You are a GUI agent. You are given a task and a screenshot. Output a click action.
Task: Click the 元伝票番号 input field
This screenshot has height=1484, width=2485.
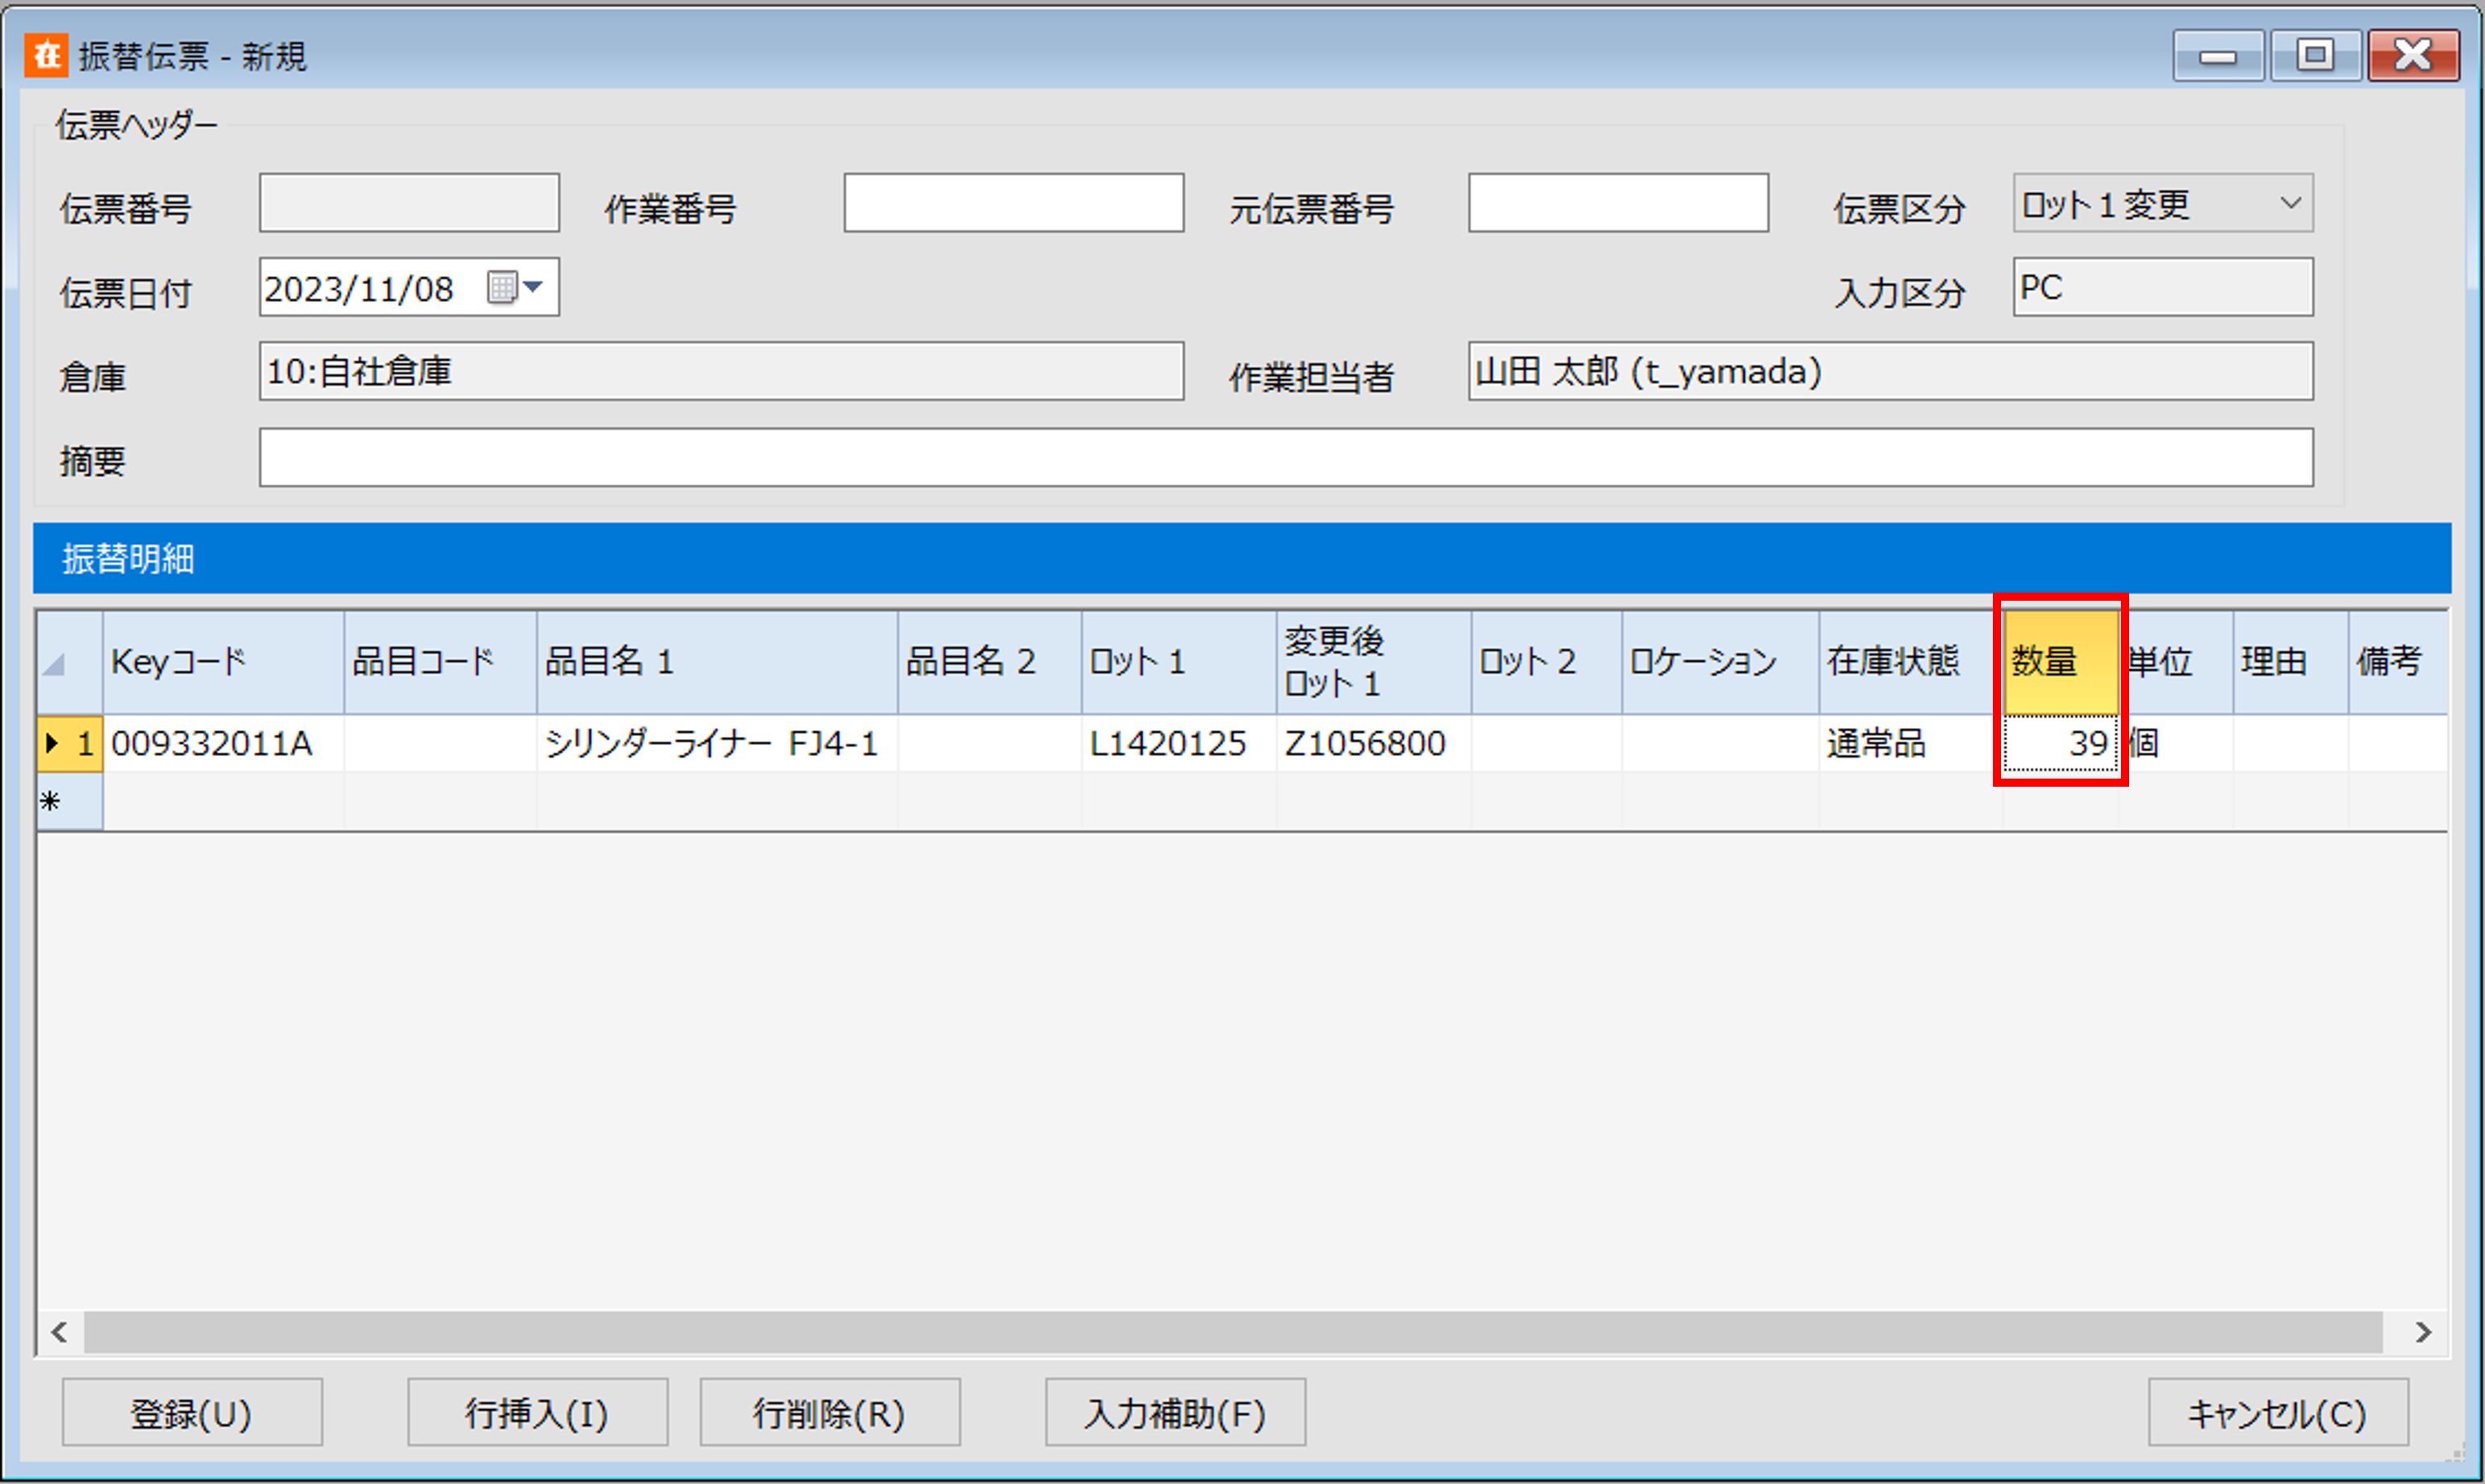(1618, 203)
